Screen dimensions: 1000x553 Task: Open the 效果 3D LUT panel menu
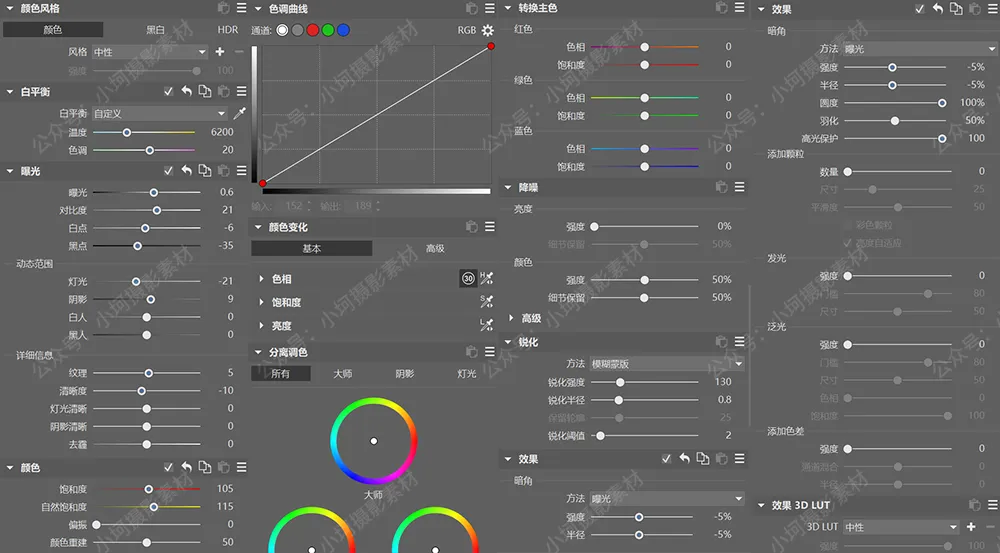coord(993,505)
